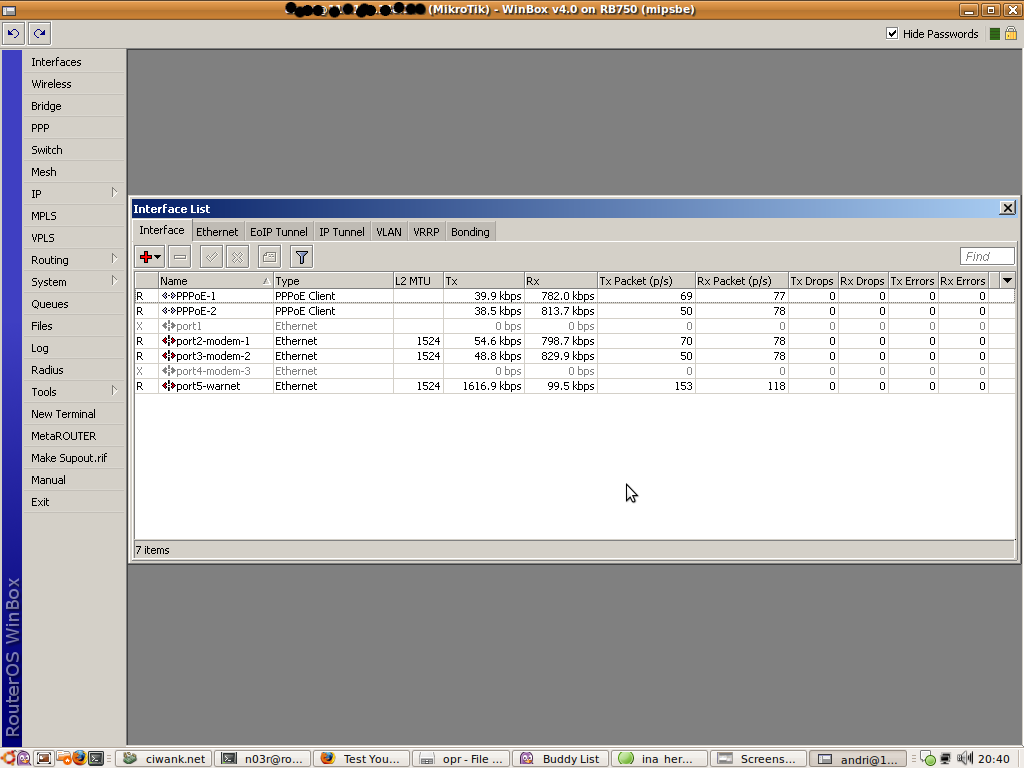Click the padlock icon near Hide Passwords
Screen dimensions: 1024x768
click(x=1010, y=34)
